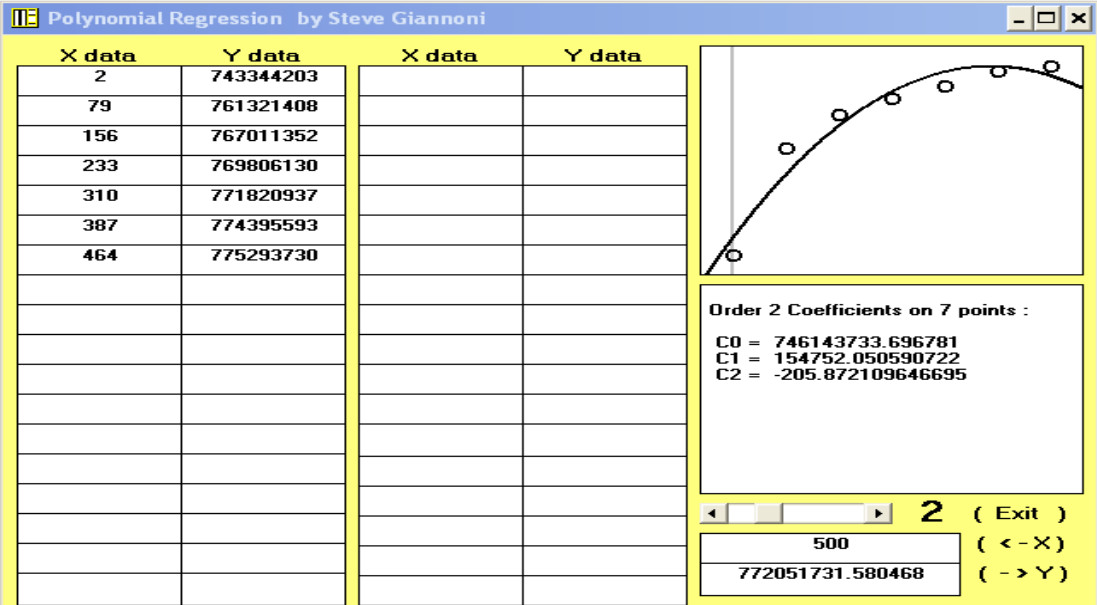Click the lowest data point circle on the graph

click(x=733, y=255)
